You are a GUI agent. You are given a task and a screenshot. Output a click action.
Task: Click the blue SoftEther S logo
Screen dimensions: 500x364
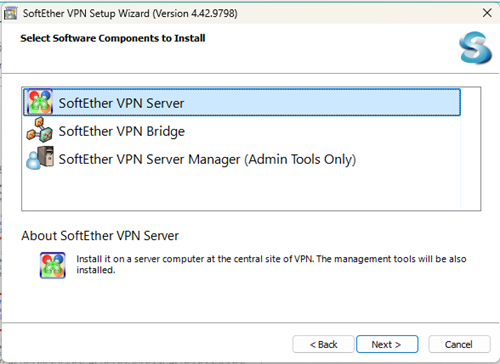[475, 48]
